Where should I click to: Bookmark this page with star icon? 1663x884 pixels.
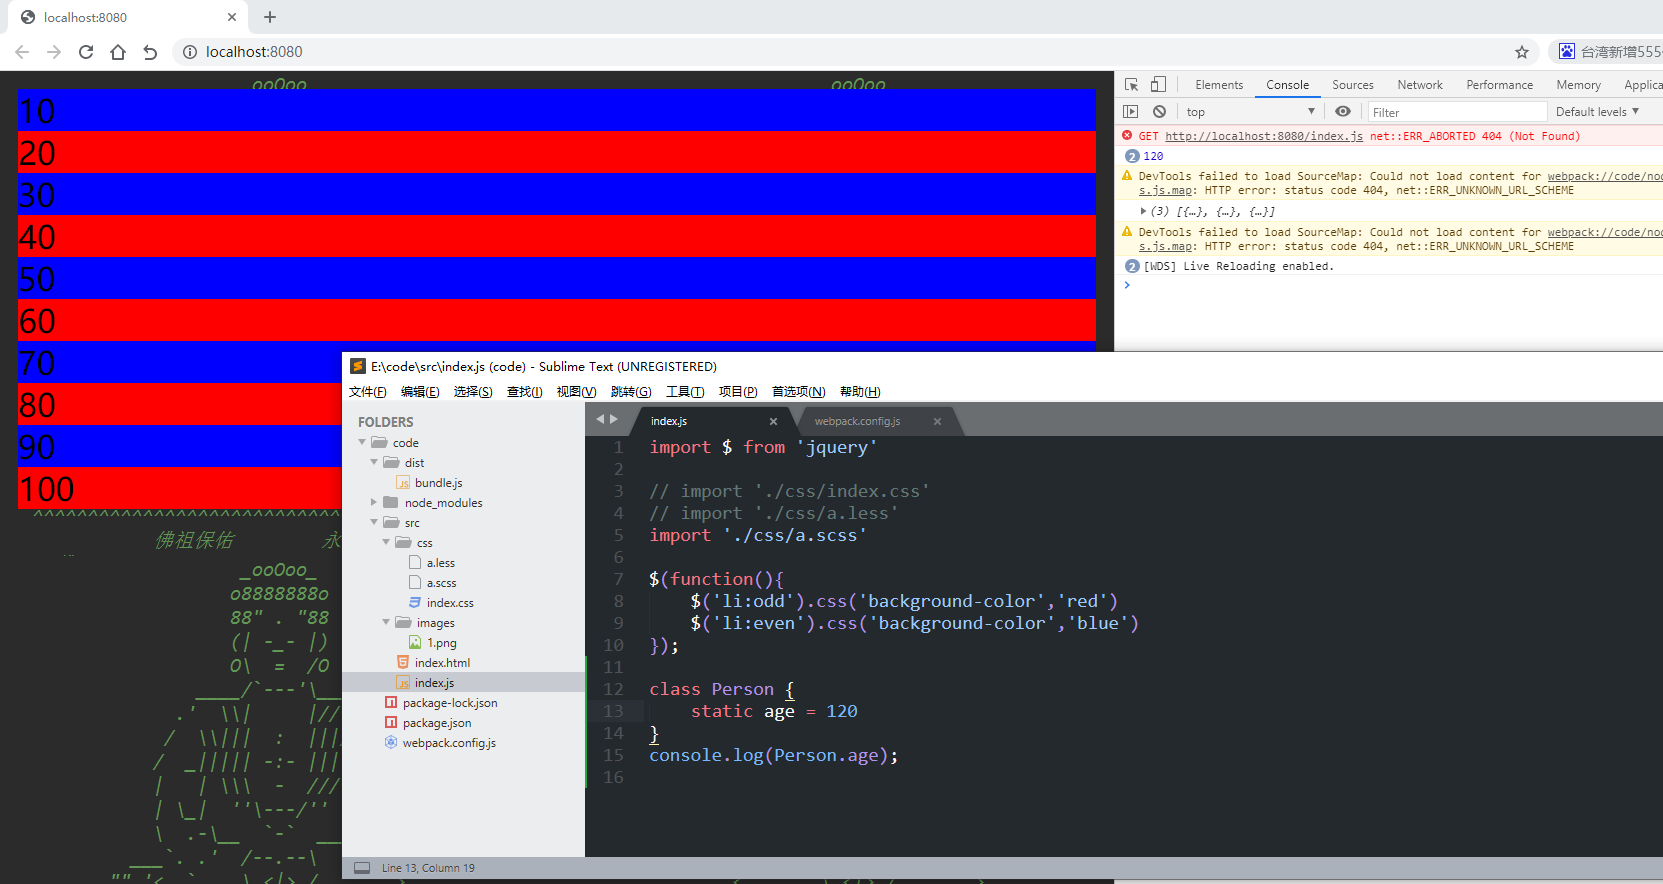[x=1522, y=52]
